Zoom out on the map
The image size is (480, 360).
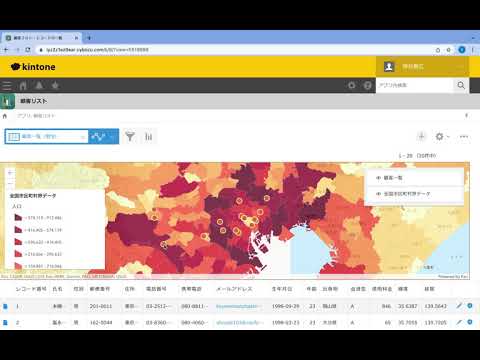point(10,183)
